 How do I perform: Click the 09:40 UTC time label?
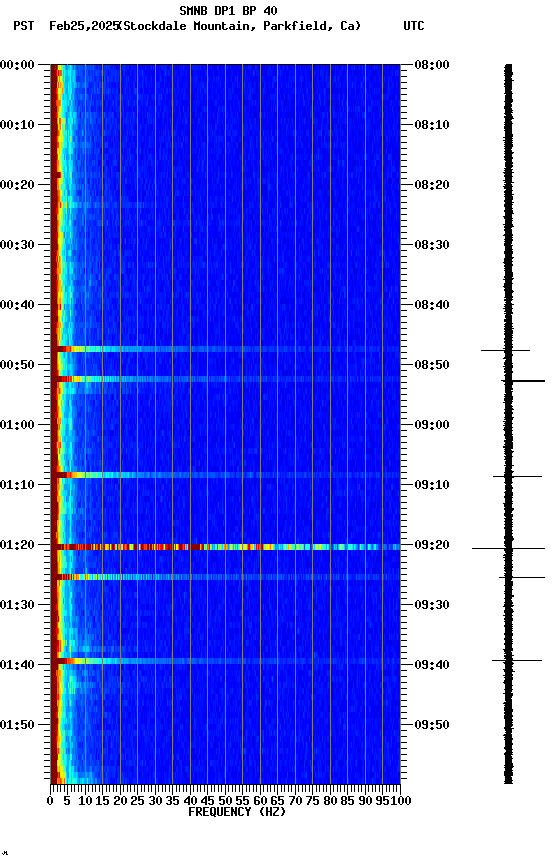coord(432,665)
